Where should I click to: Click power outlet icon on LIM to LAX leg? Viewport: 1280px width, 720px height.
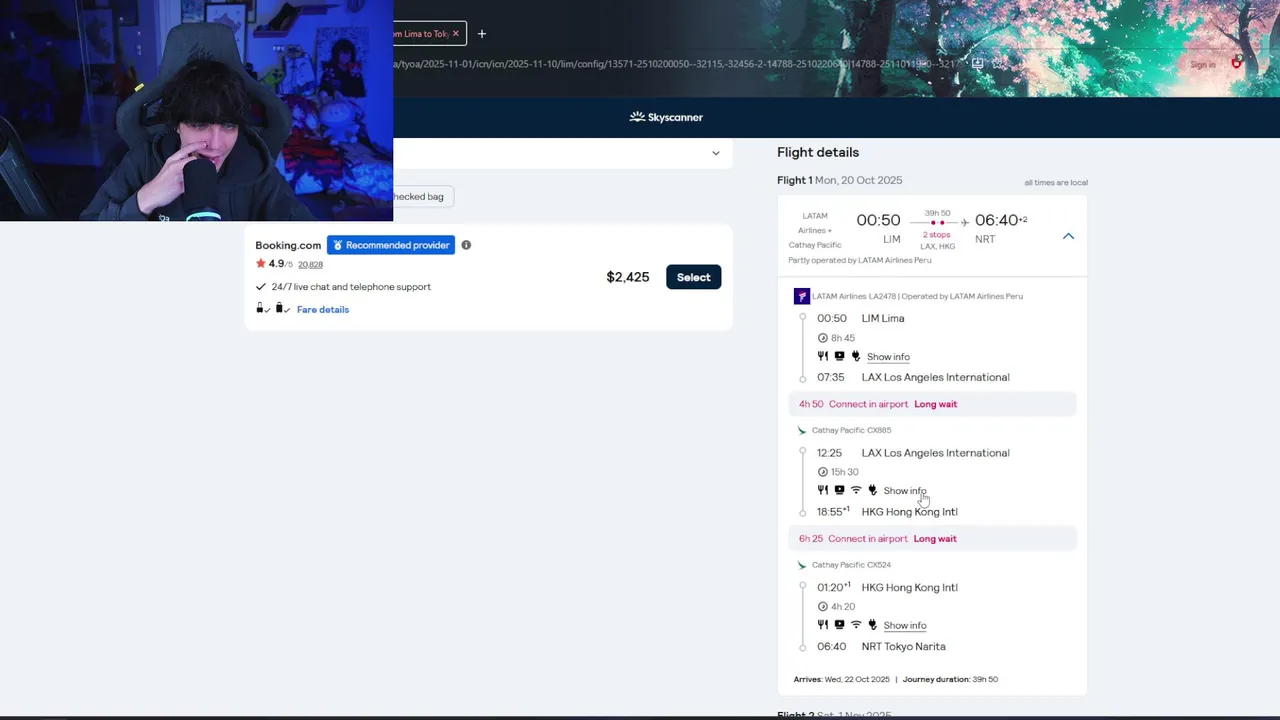pyautogui.click(x=855, y=356)
